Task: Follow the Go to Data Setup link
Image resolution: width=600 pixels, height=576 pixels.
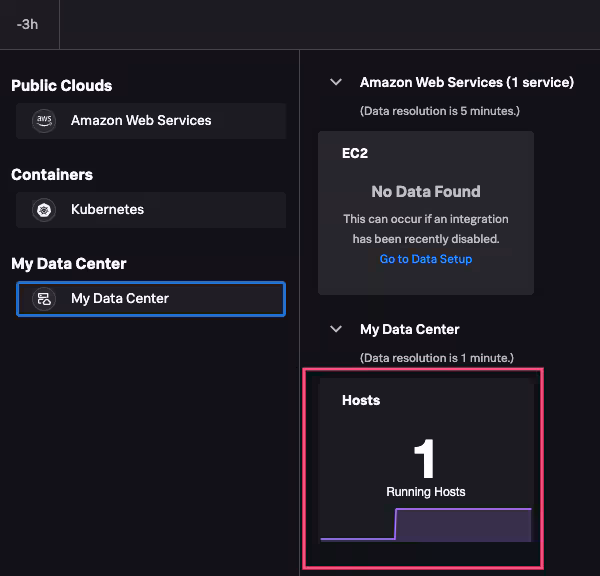Action: pos(425,259)
